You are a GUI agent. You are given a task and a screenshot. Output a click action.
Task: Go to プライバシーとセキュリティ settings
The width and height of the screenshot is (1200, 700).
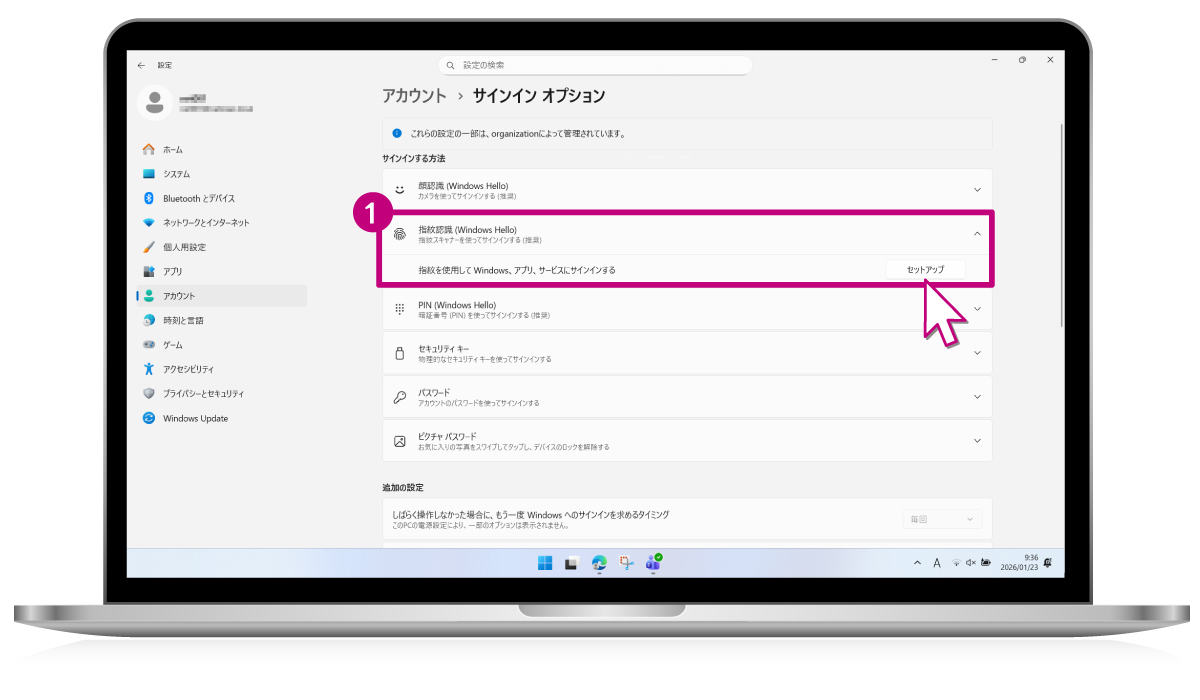click(203, 394)
